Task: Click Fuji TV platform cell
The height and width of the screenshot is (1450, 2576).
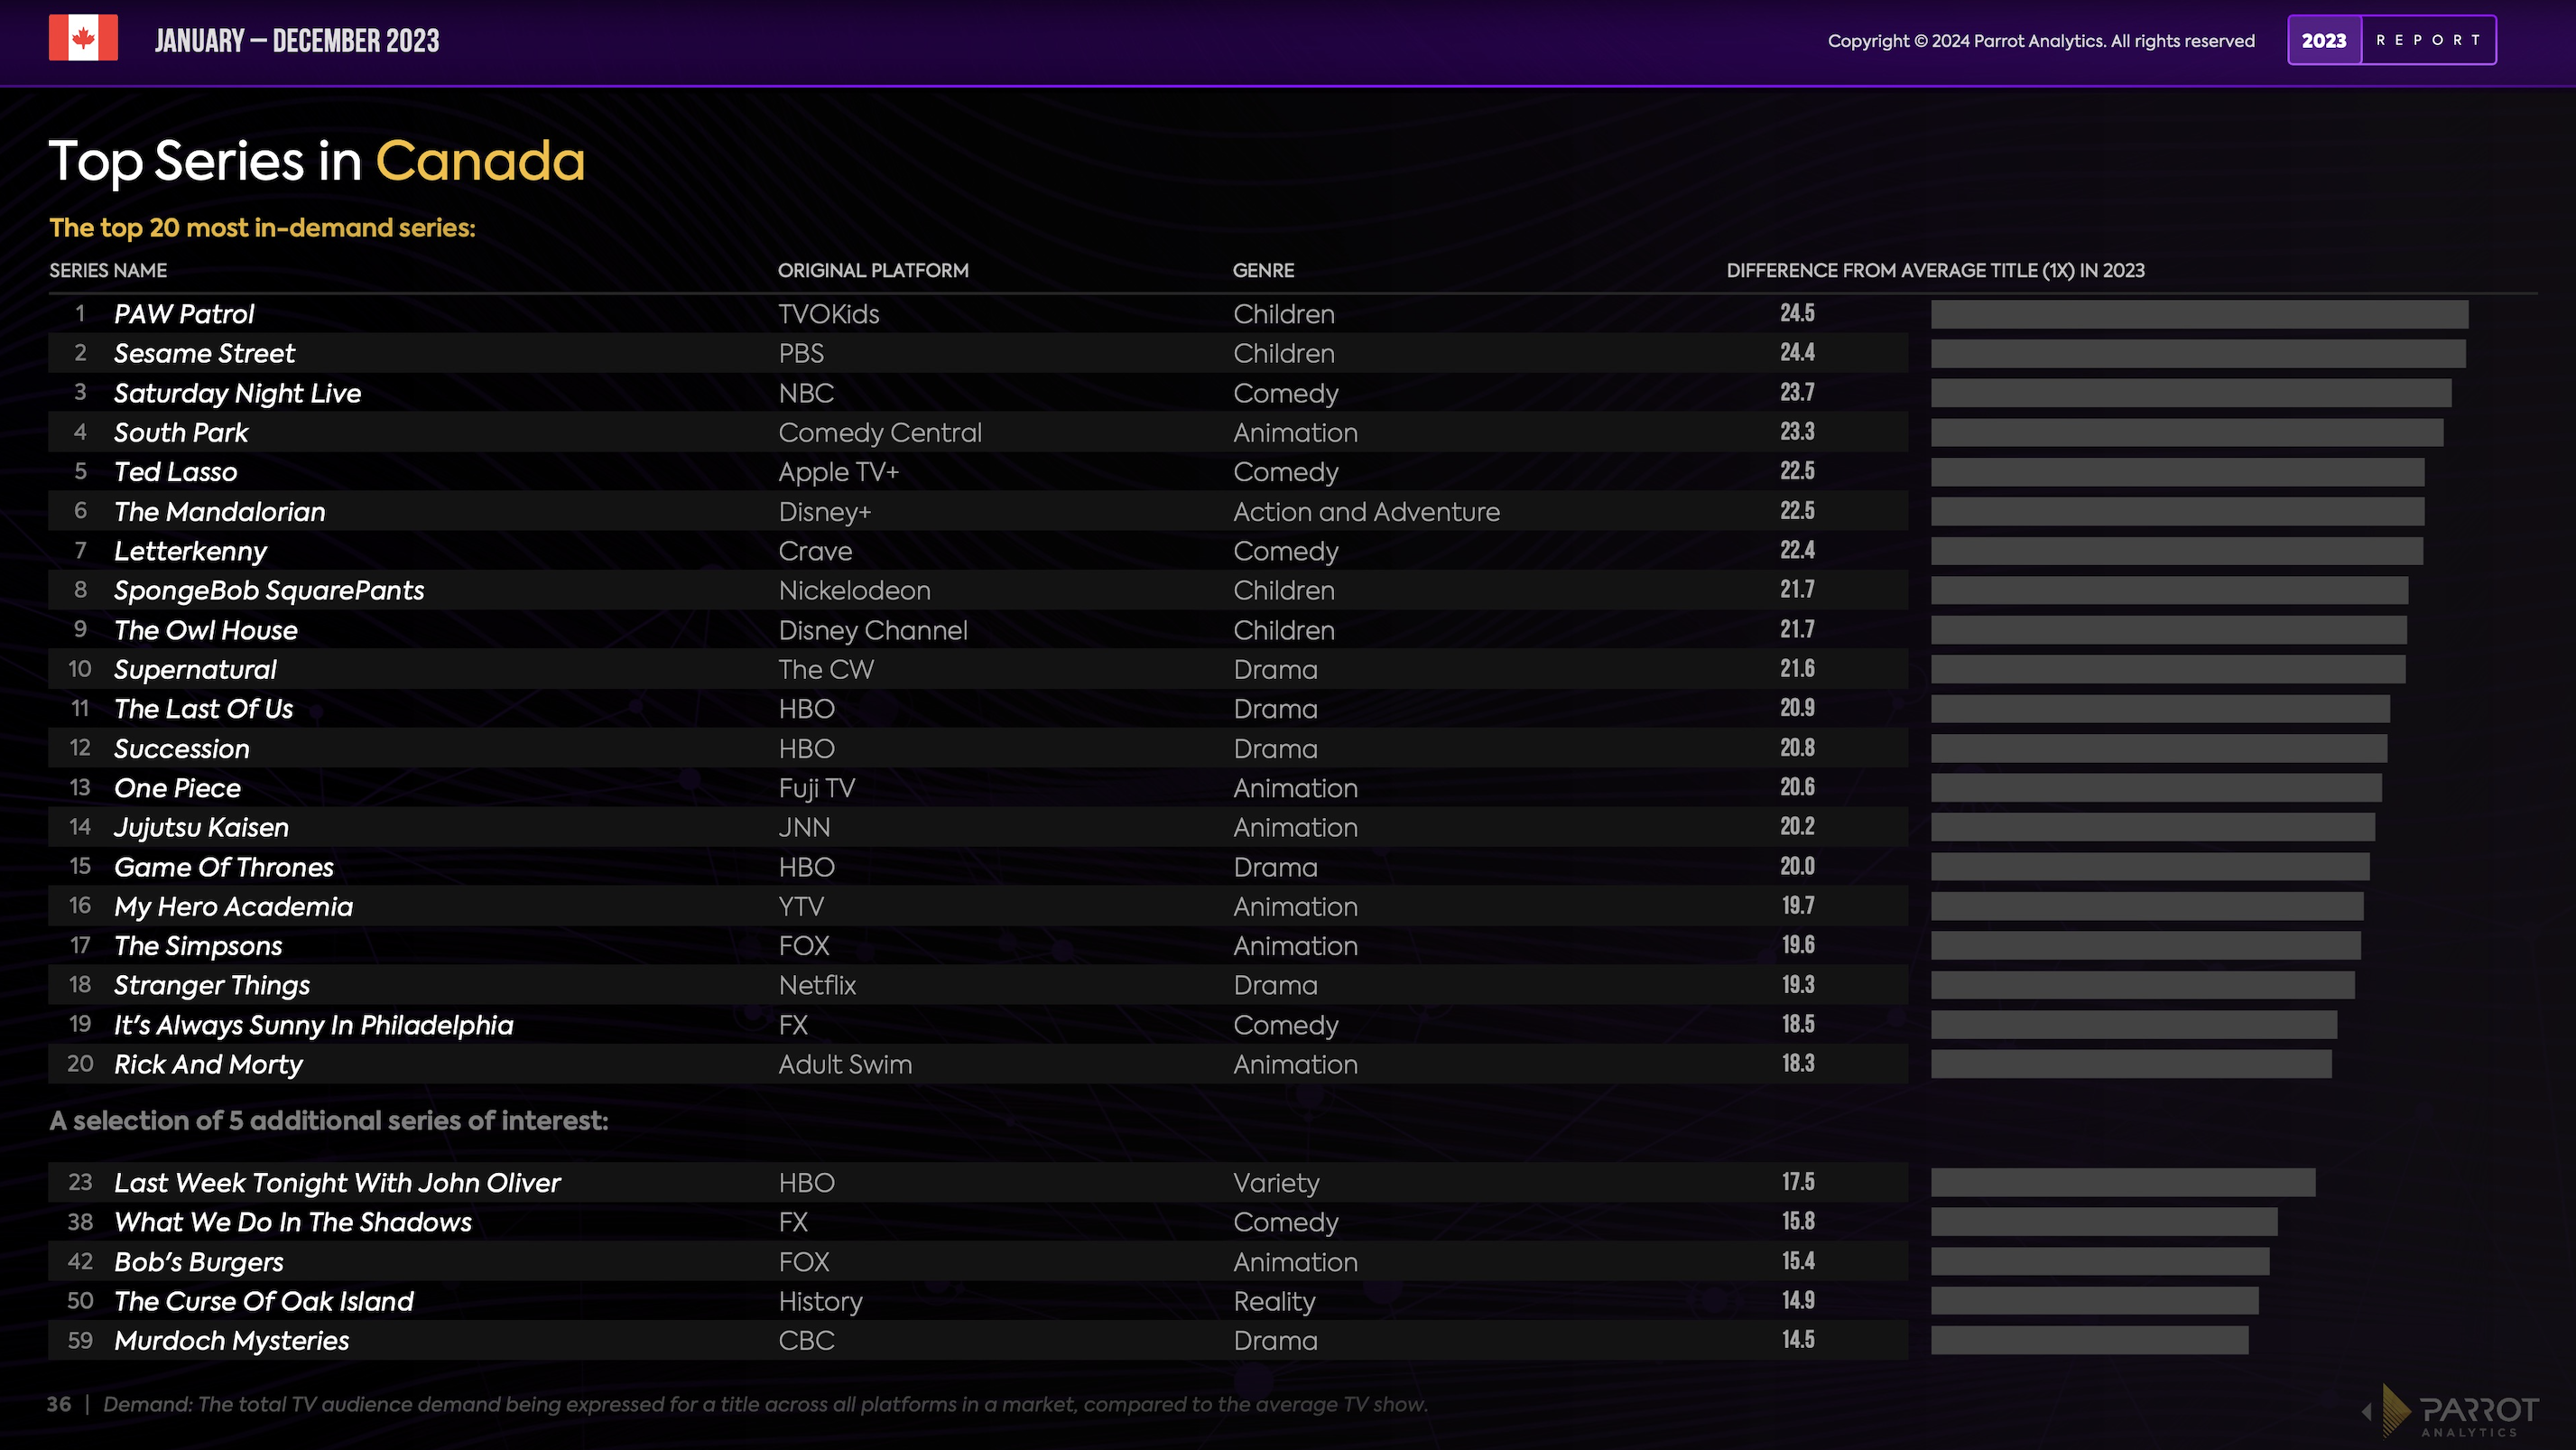Action: (816, 789)
